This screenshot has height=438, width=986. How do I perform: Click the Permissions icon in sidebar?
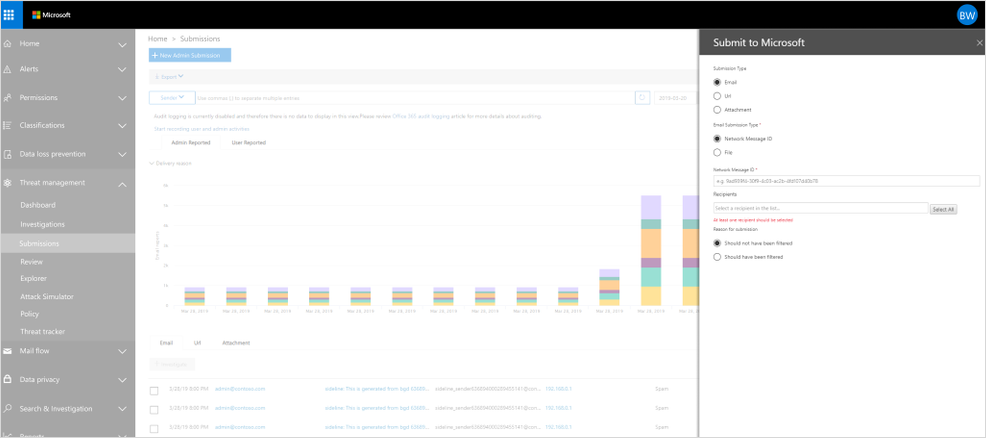pyautogui.click(x=8, y=98)
